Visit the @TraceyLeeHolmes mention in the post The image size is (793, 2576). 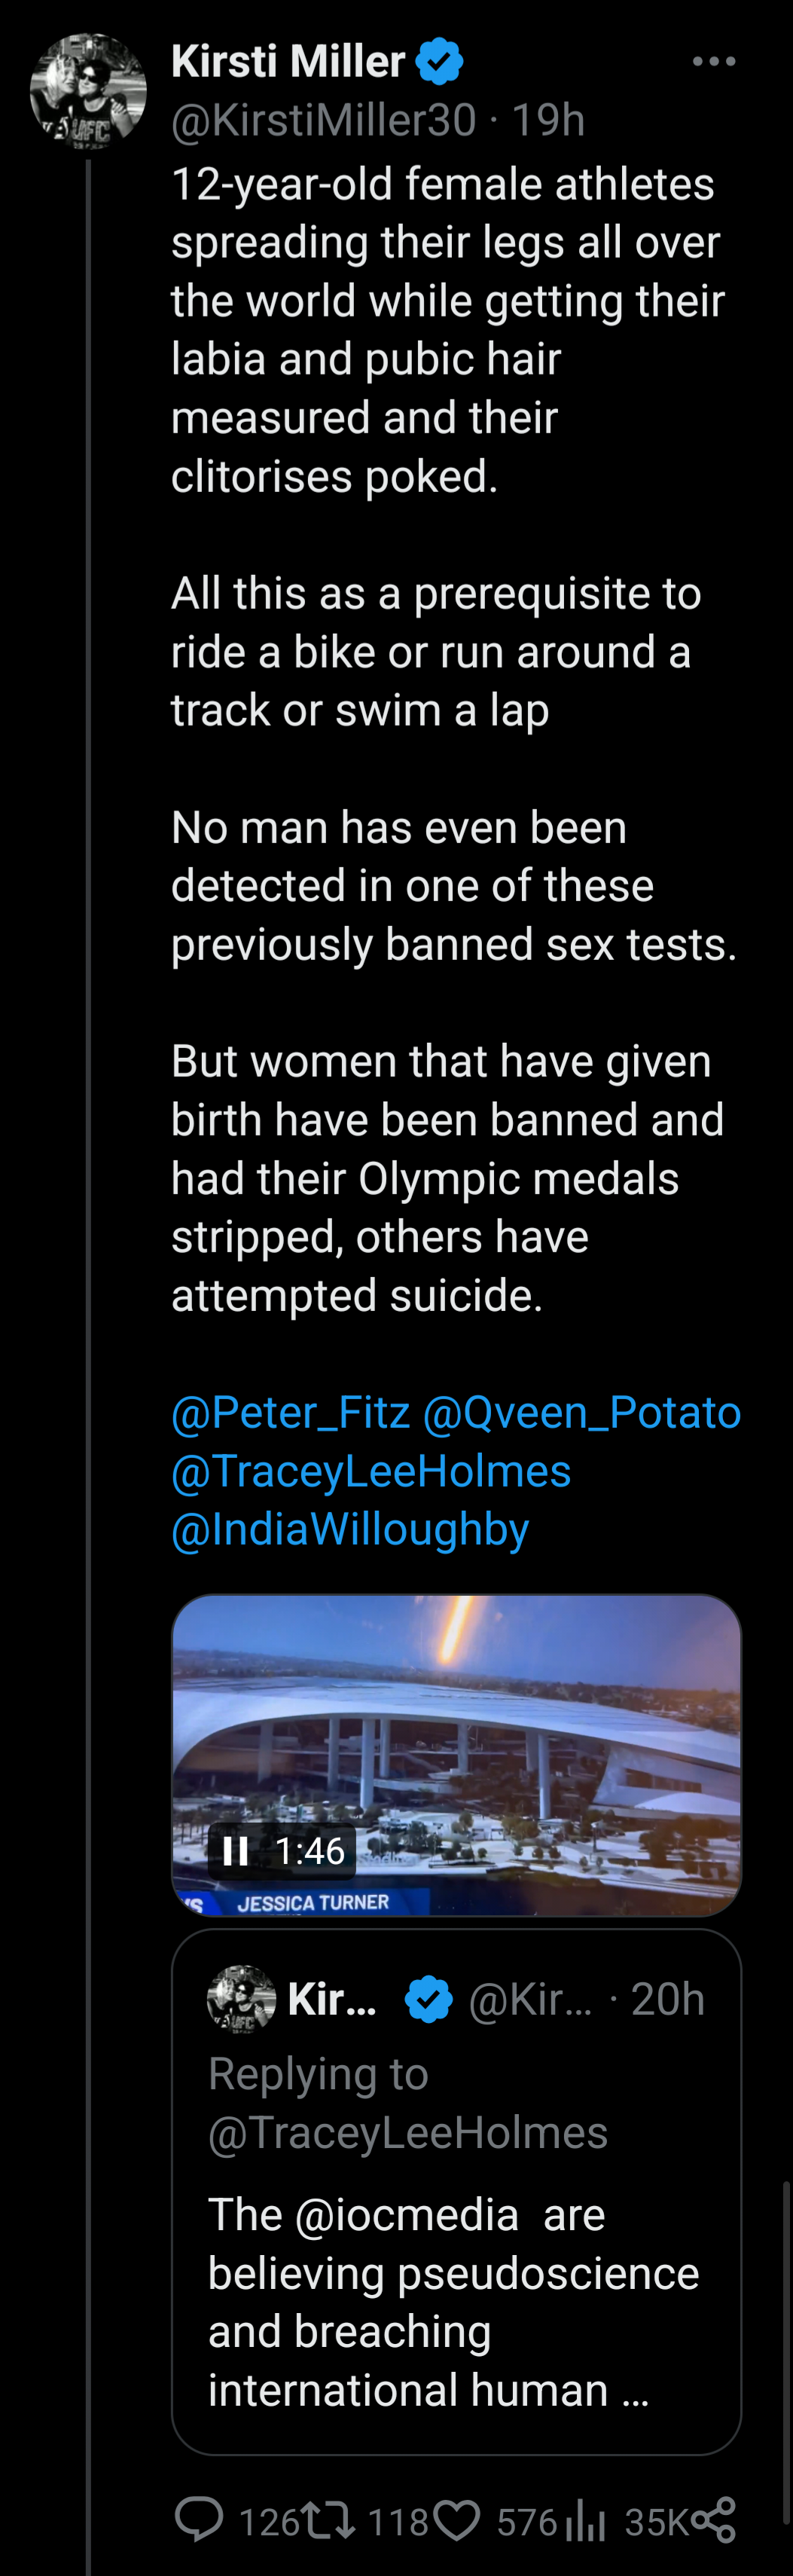371,1471
